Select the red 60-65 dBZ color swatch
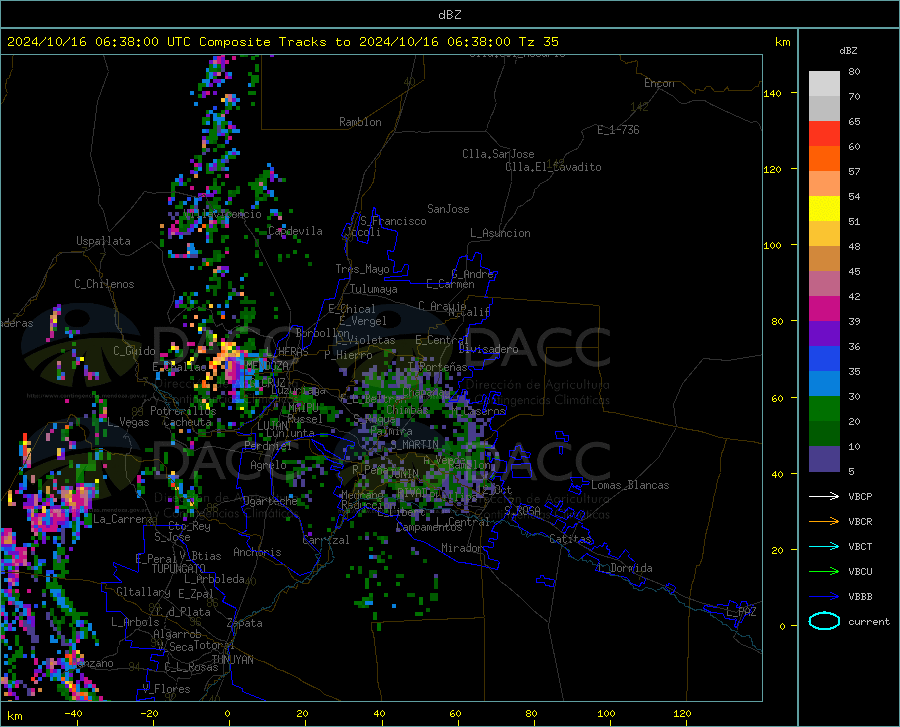Viewport: 900px width, 727px height. click(x=824, y=134)
